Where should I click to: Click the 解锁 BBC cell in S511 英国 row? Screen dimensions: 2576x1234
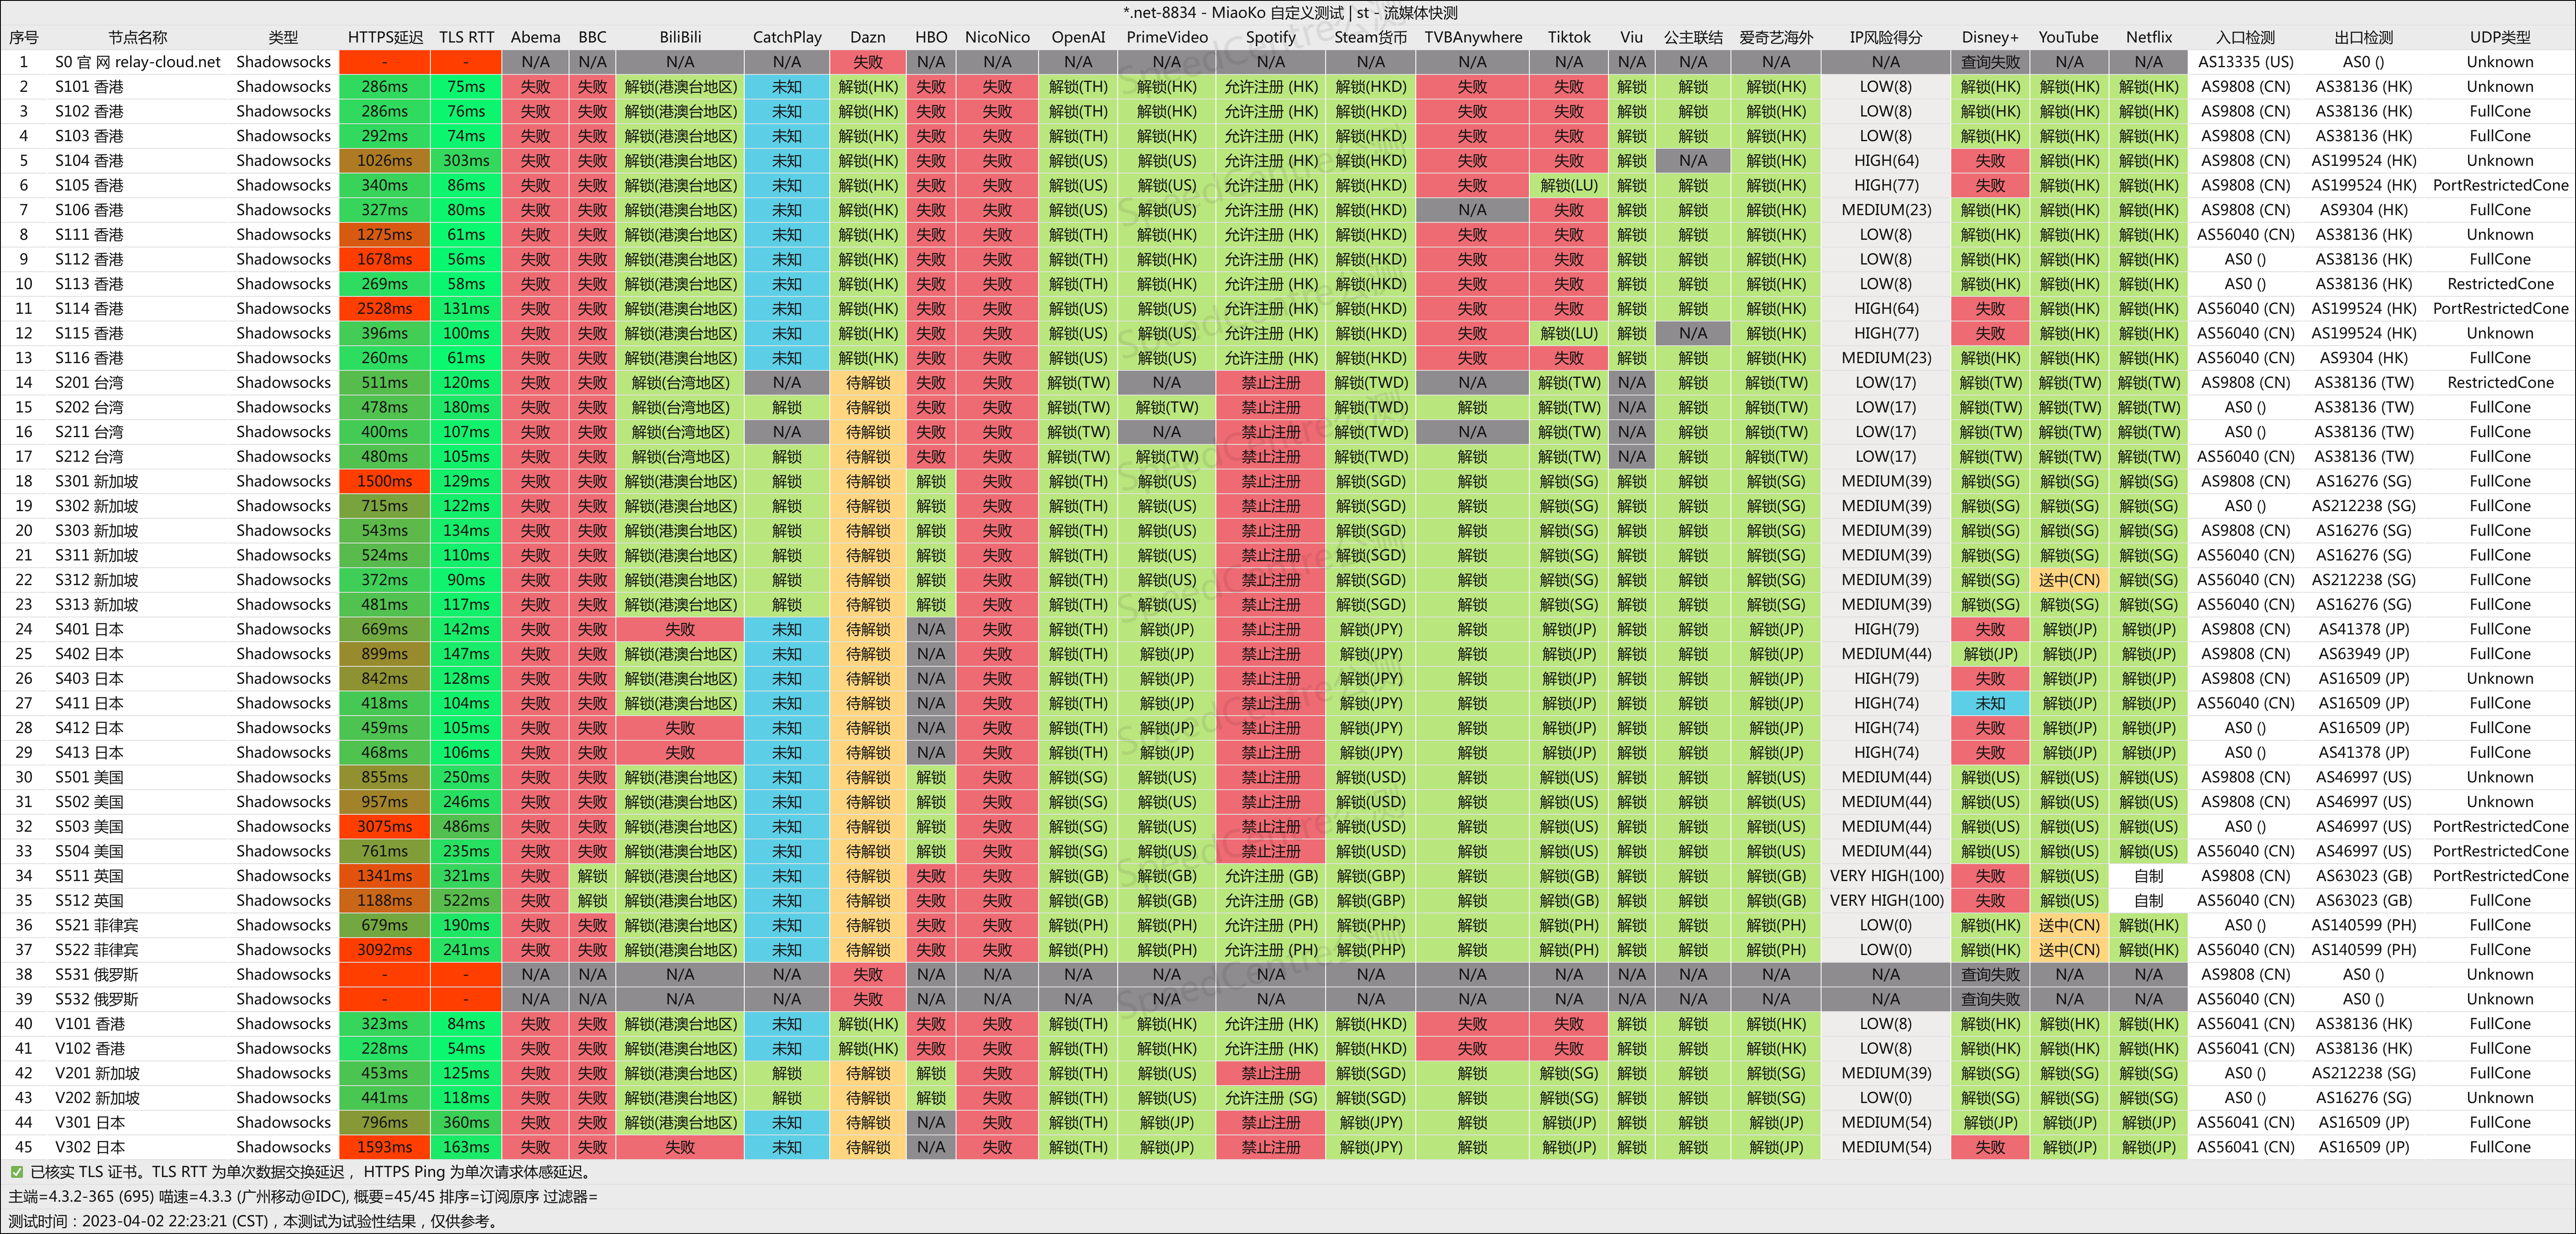coord(592,876)
